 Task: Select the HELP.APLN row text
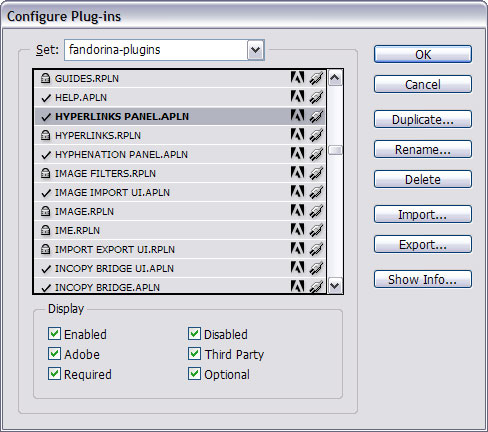pos(81,98)
